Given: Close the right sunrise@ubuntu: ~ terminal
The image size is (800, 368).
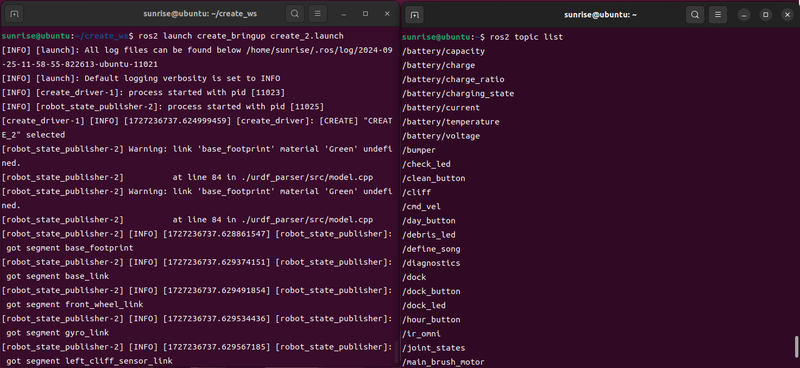Looking at the screenshot, I should (x=787, y=15).
